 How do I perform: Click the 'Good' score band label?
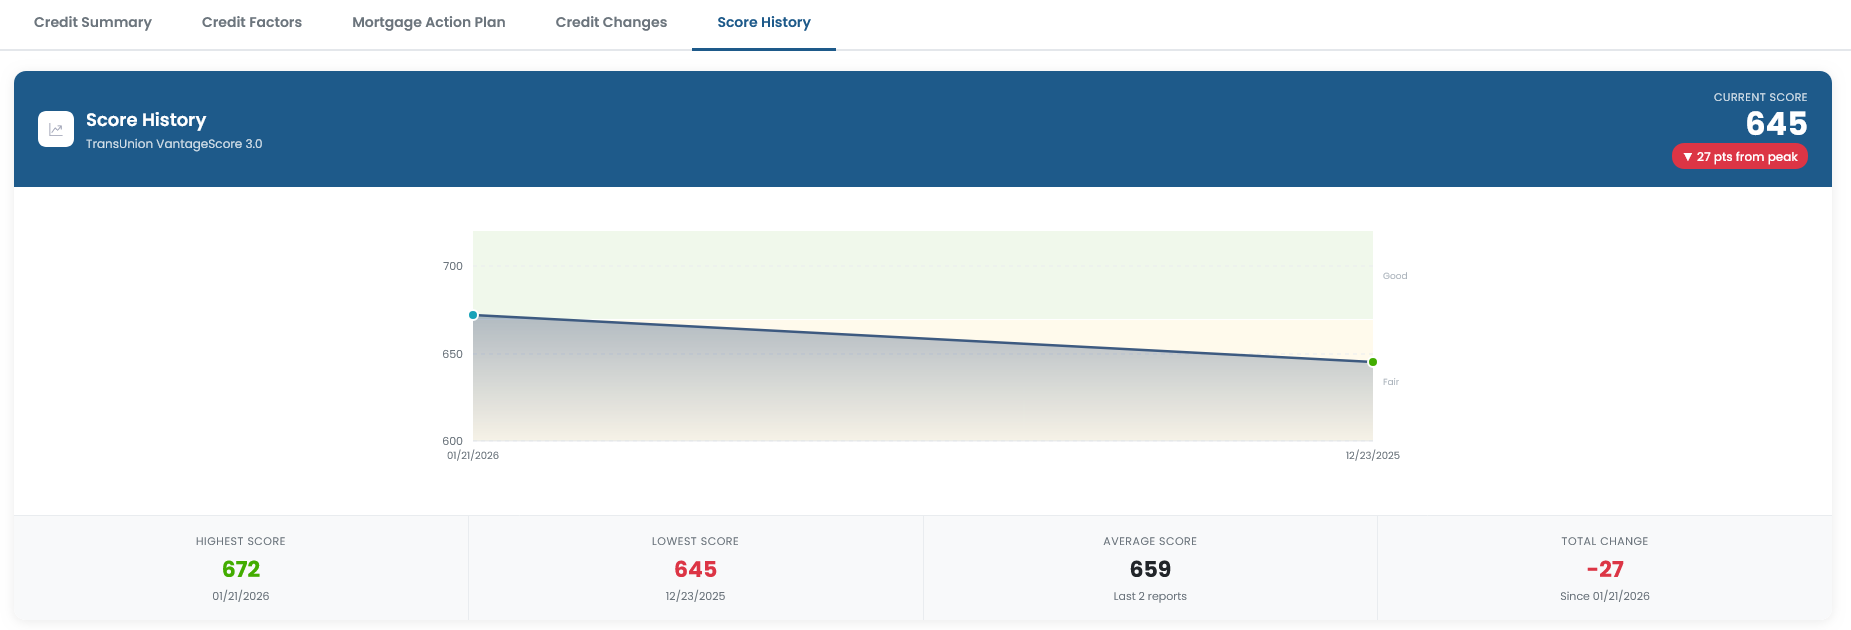(1393, 275)
